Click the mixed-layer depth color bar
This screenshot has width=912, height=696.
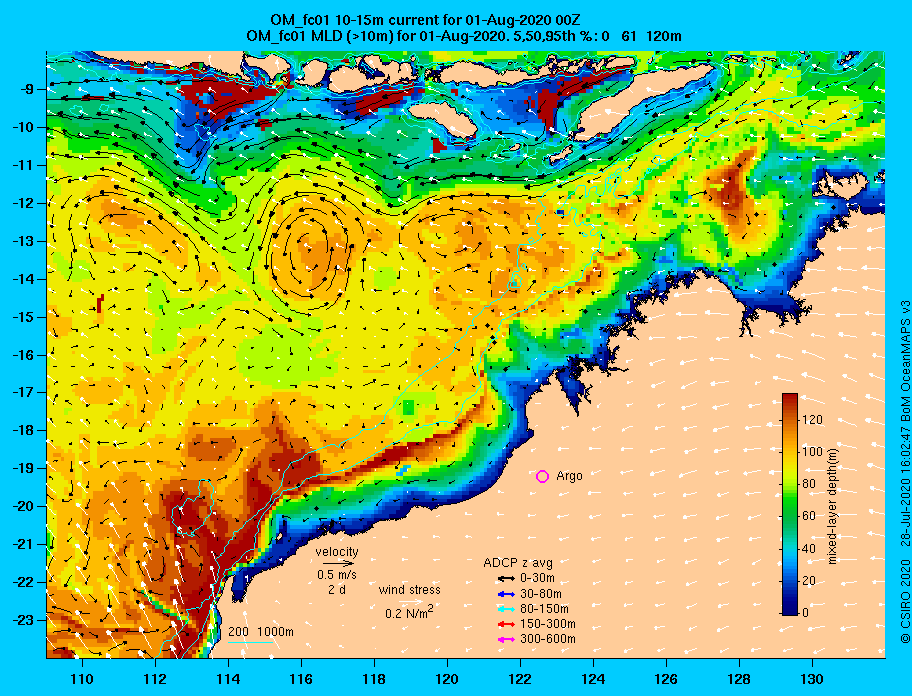click(790, 504)
